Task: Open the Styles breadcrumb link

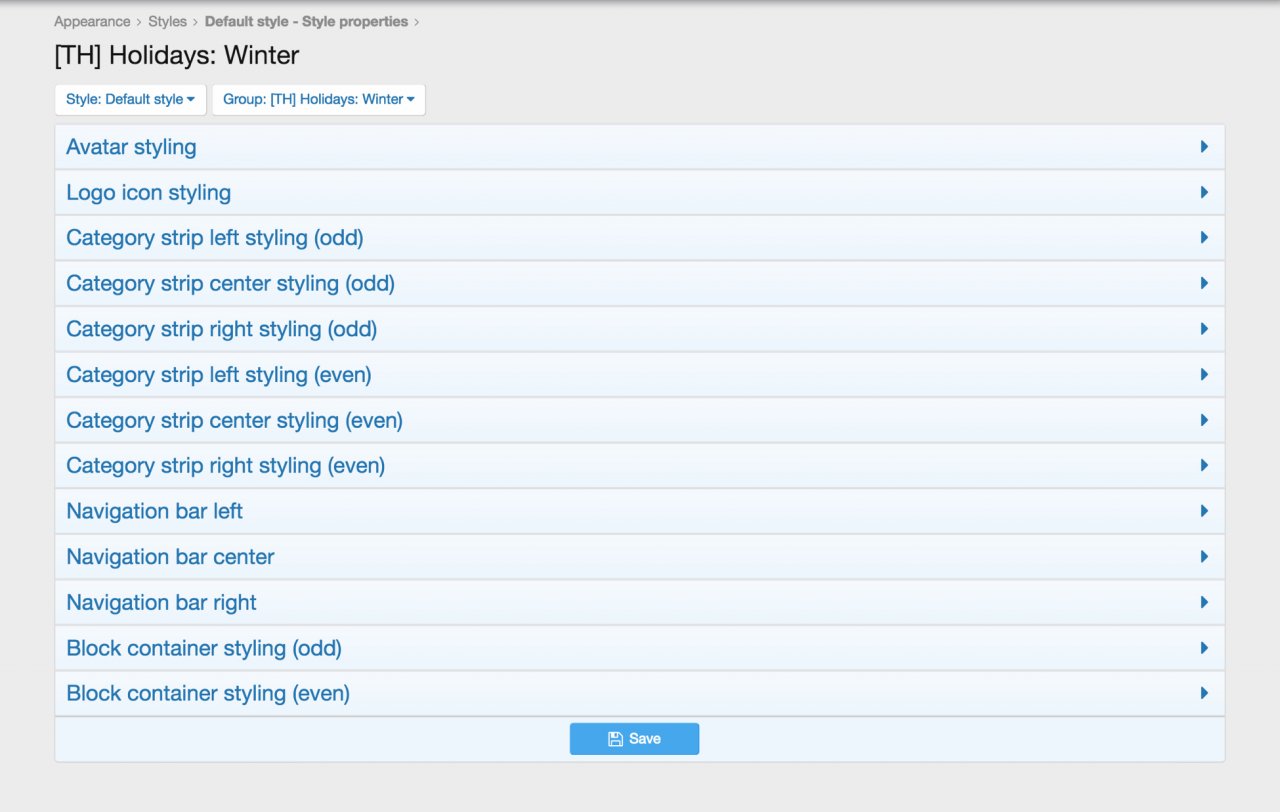Action: pyautogui.click(x=167, y=21)
